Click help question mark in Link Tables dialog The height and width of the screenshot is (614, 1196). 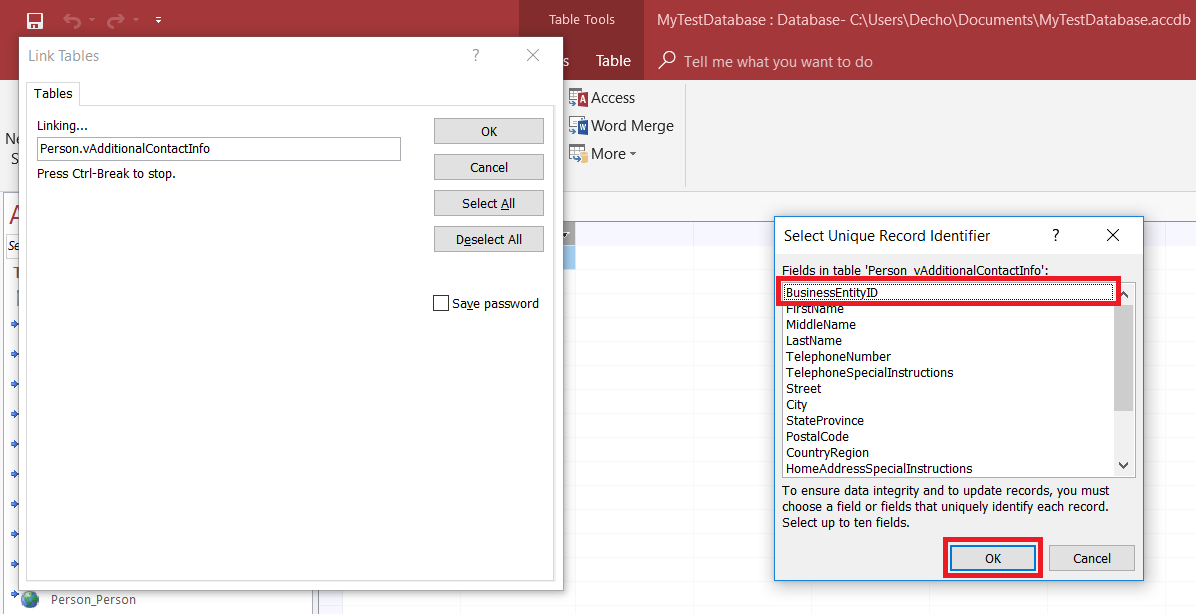(x=476, y=56)
